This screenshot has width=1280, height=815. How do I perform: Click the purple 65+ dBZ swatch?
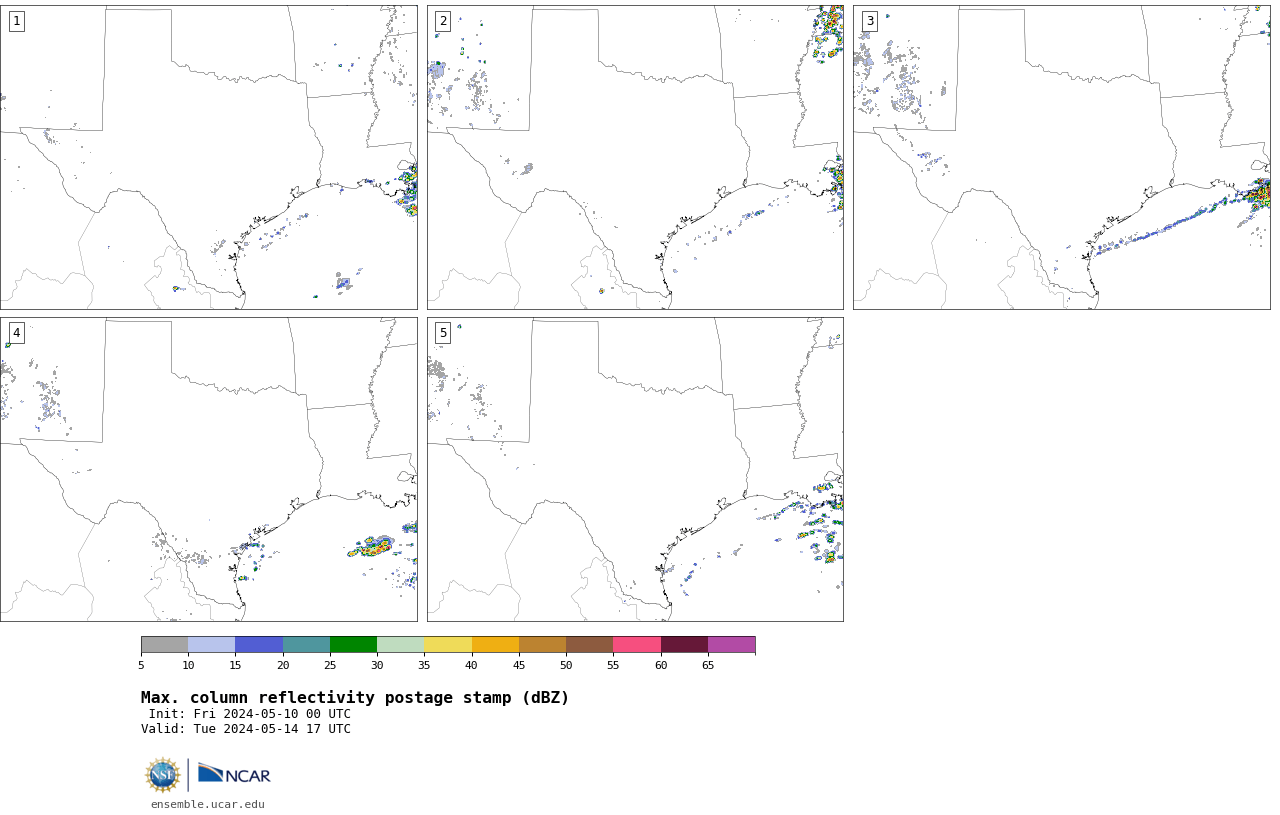(x=731, y=644)
